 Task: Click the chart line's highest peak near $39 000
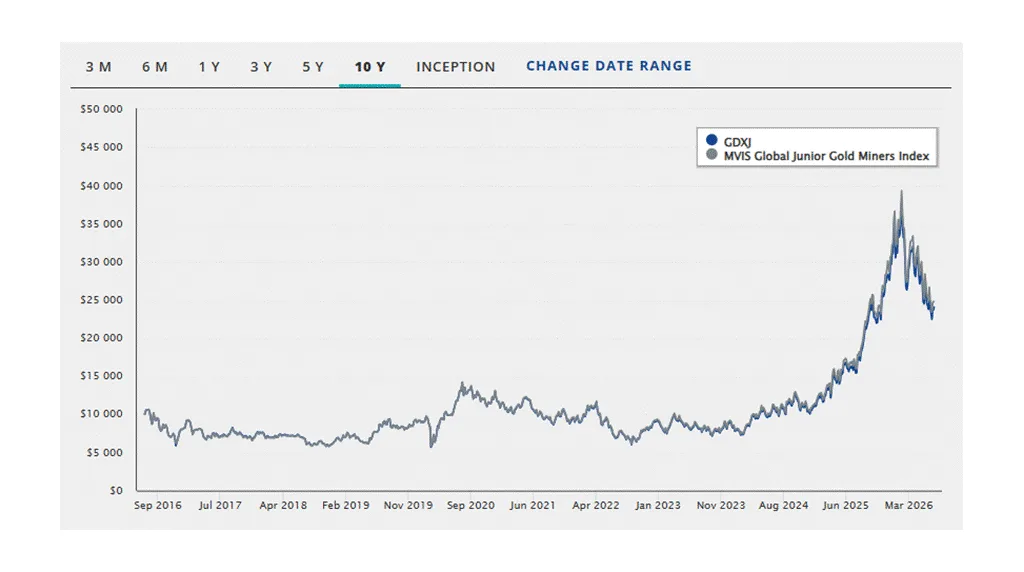pyautogui.click(x=901, y=192)
